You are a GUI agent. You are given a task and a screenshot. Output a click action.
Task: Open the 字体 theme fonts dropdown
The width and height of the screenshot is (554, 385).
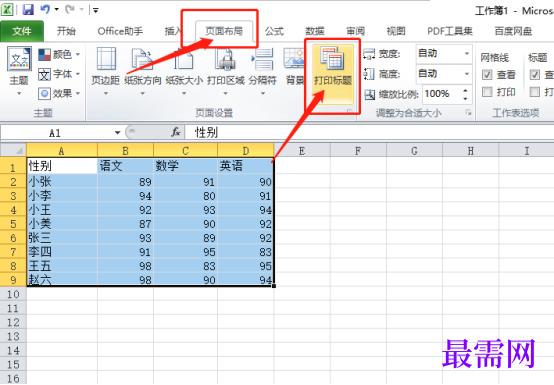pyautogui.click(x=59, y=74)
